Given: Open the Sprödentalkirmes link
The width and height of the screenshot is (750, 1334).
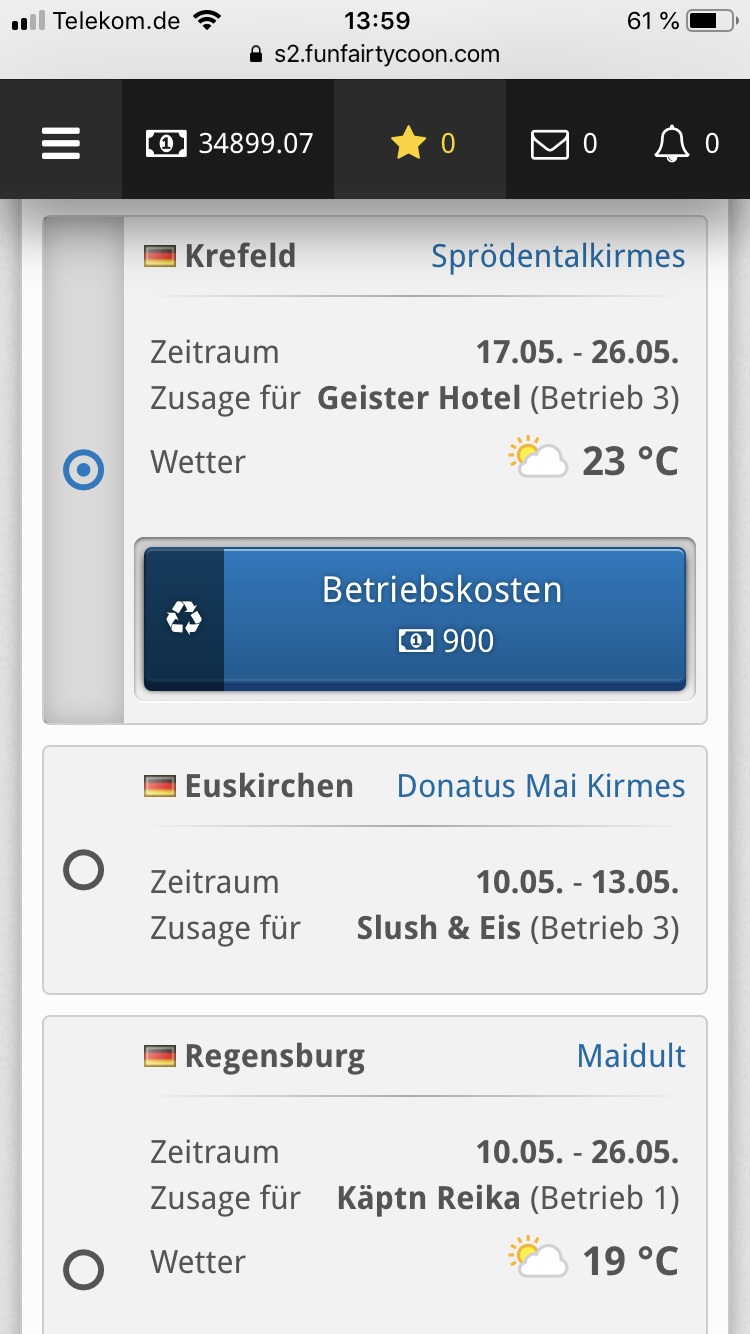Looking at the screenshot, I should tap(558, 256).
